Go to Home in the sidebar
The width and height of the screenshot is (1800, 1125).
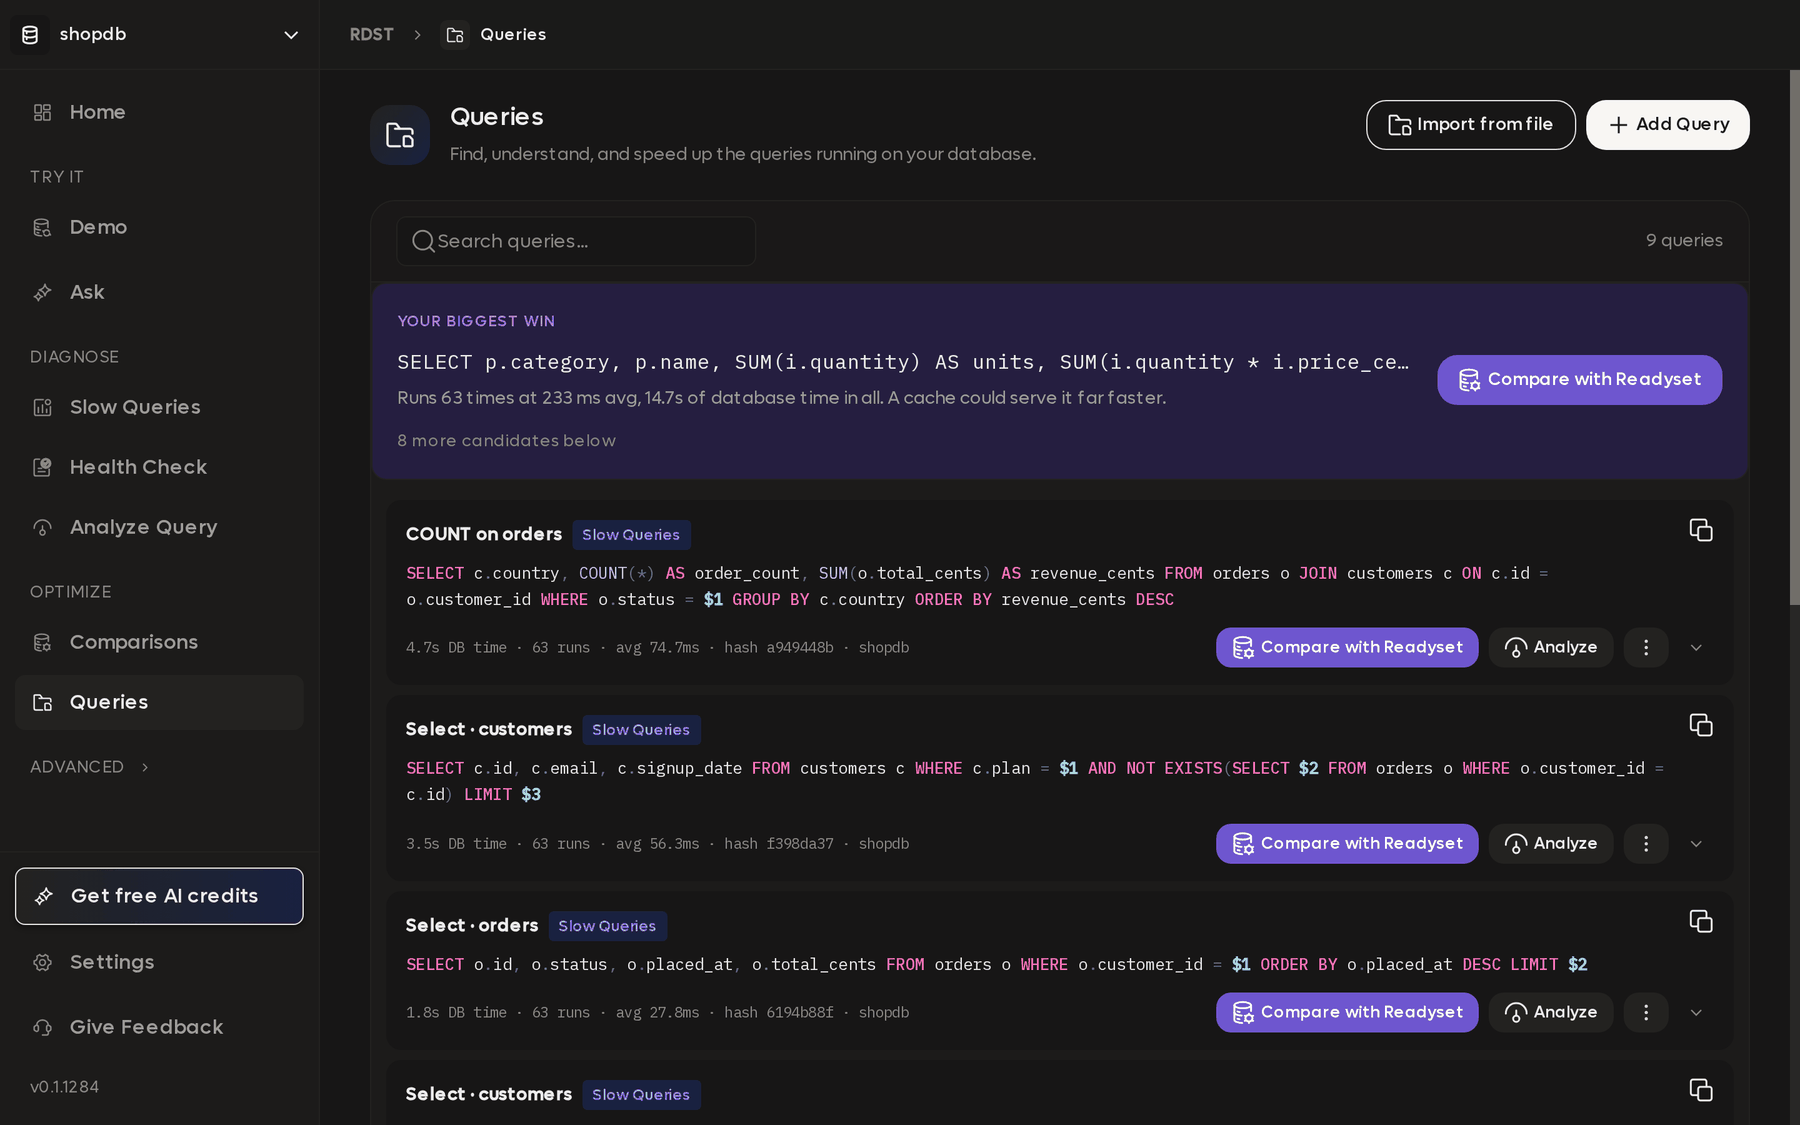(x=159, y=112)
